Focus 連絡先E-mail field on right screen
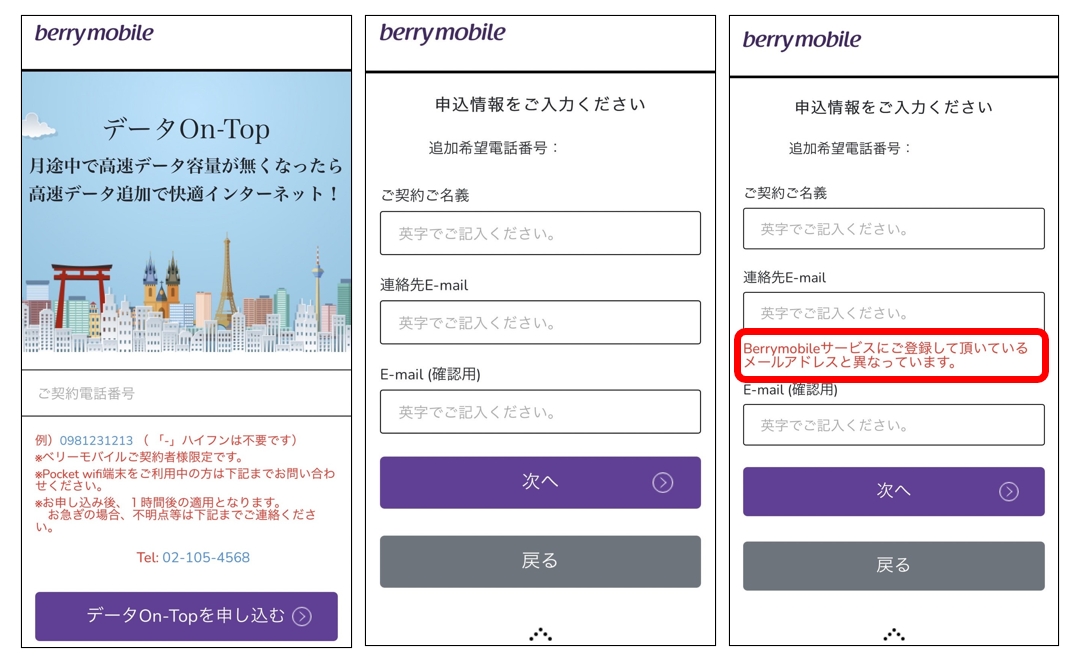This screenshot has height=659, width=1083. [894, 312]
